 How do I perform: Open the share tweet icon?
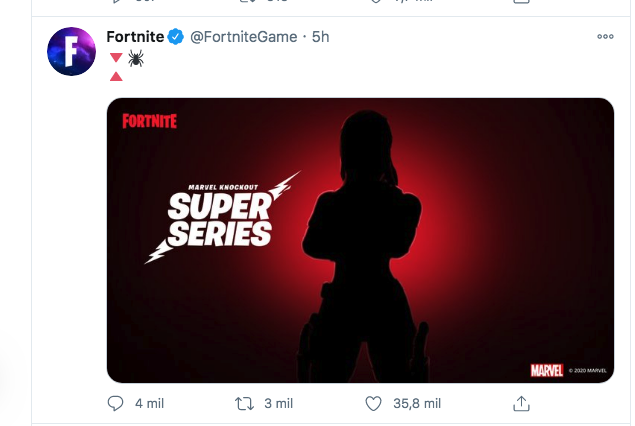[x=521, y=403]
